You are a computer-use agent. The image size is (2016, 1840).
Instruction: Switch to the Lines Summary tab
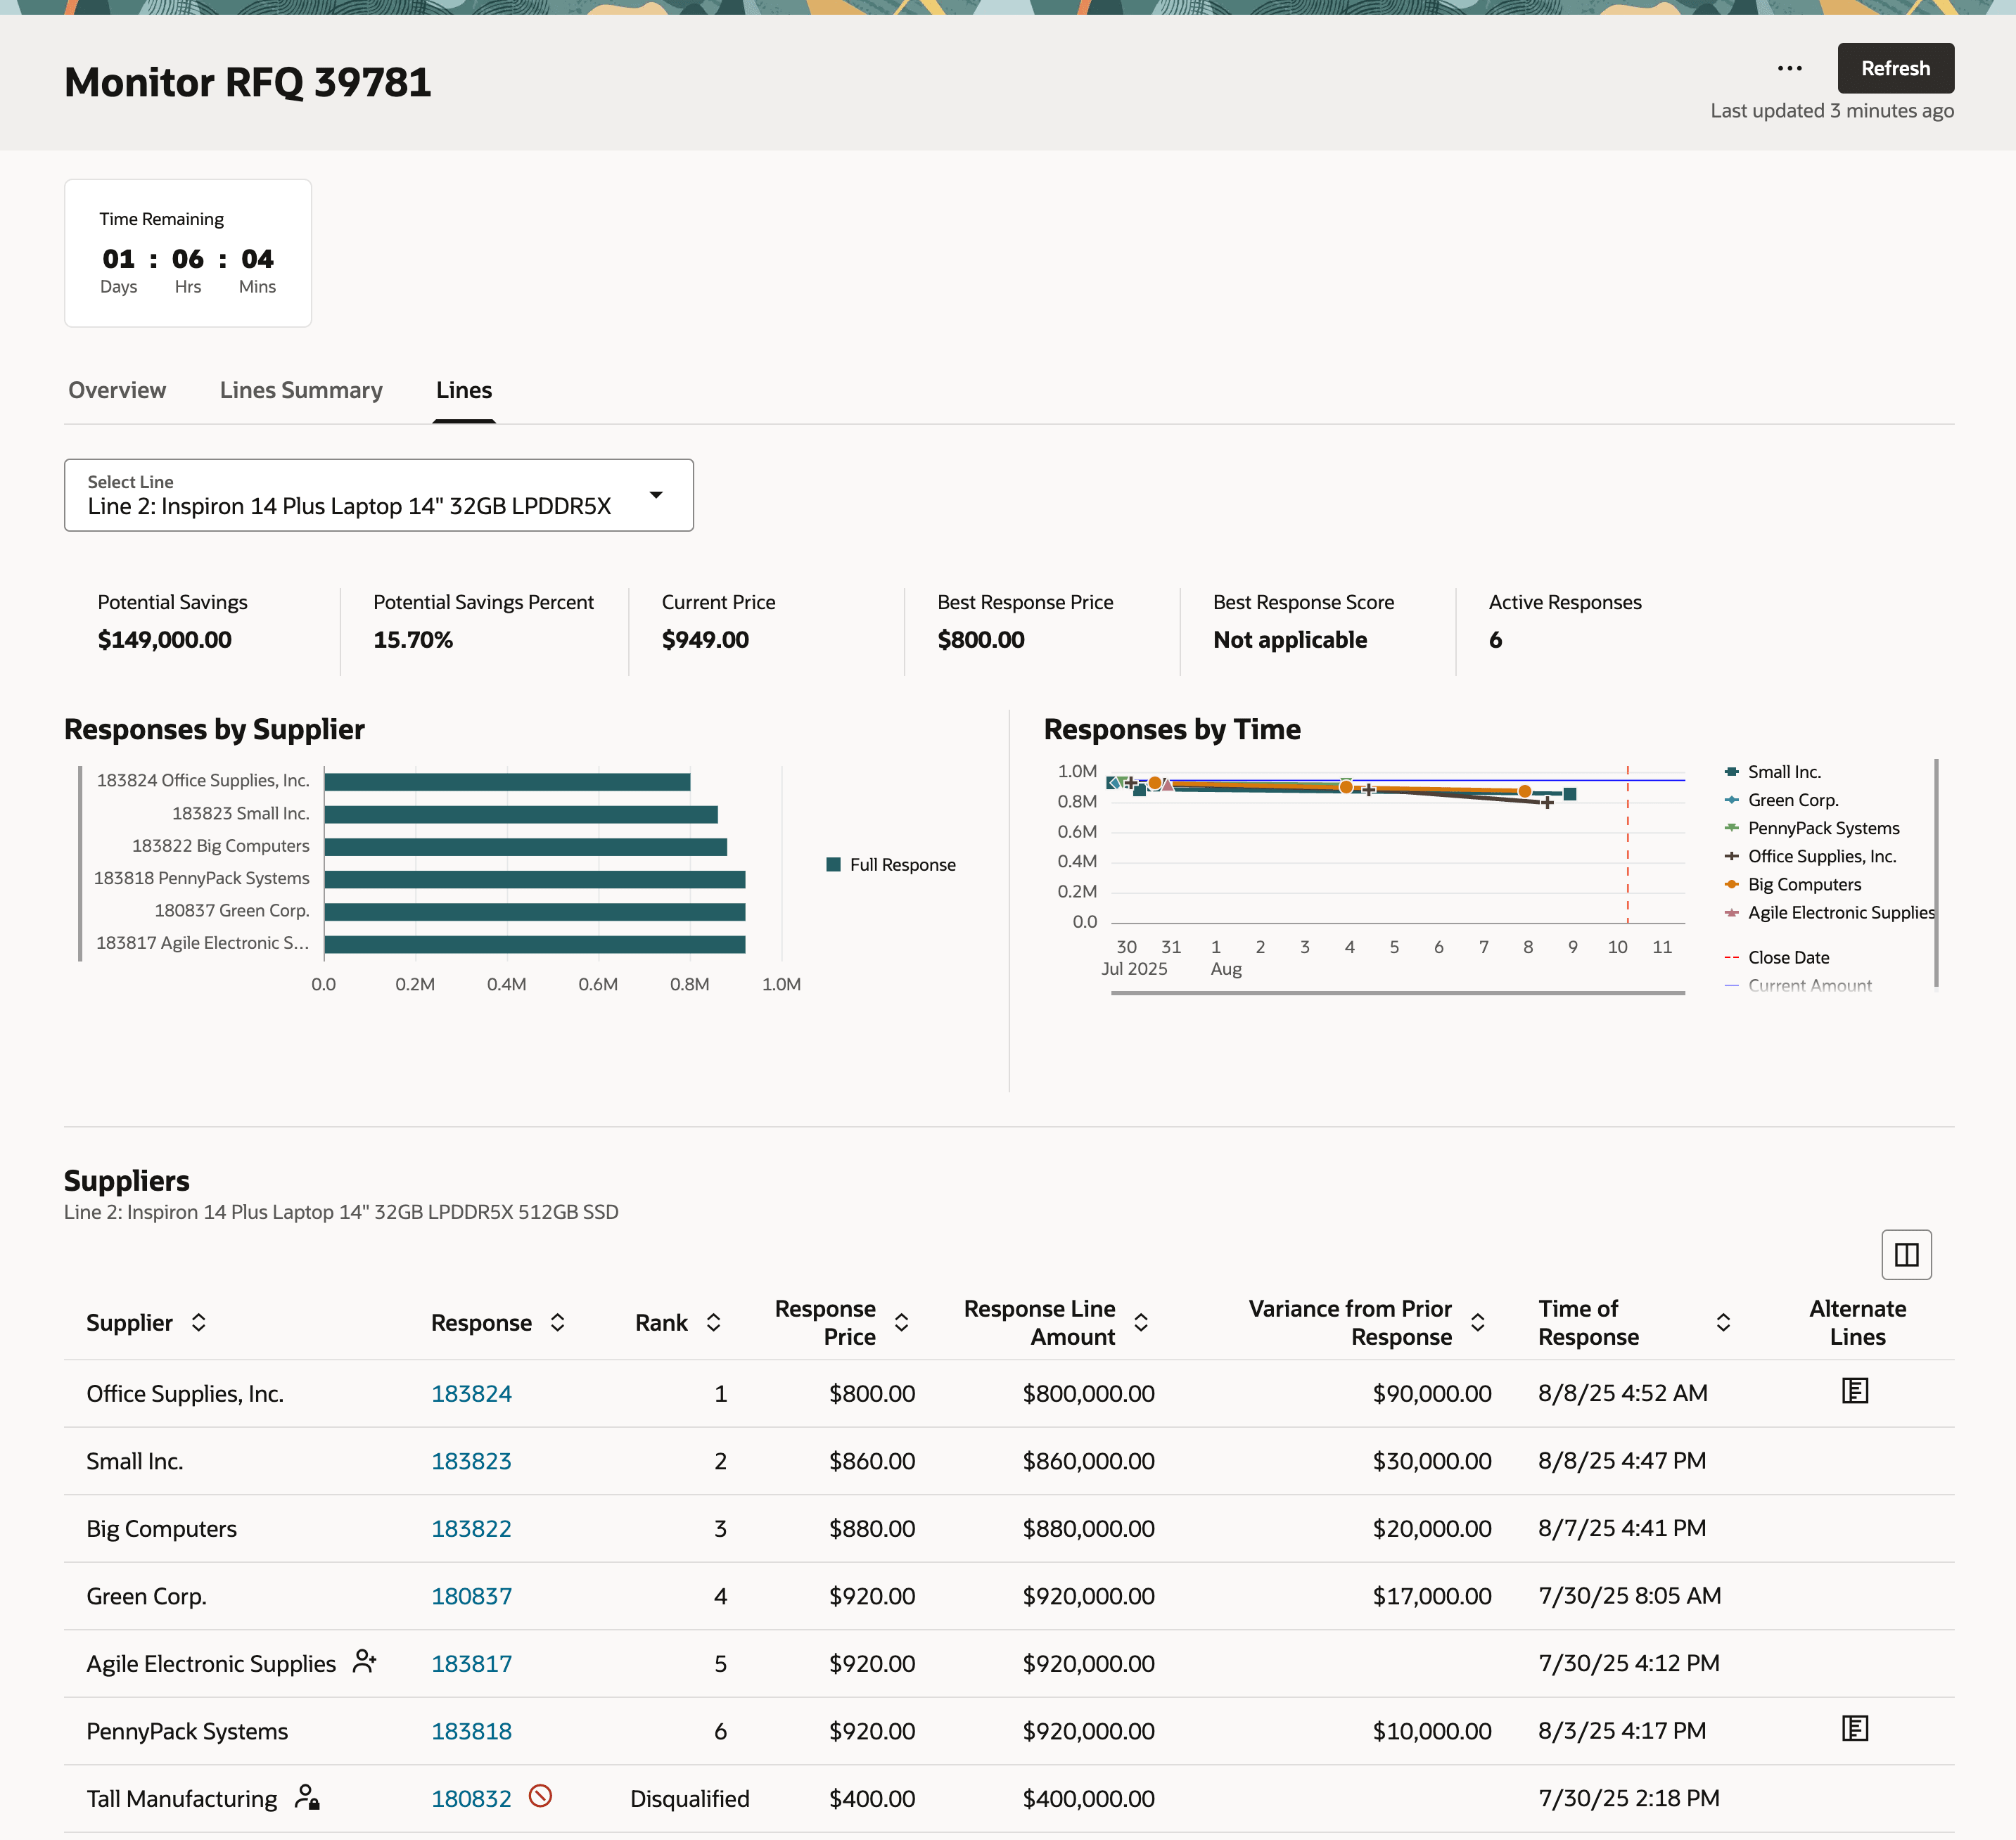(x=301, y=390)
